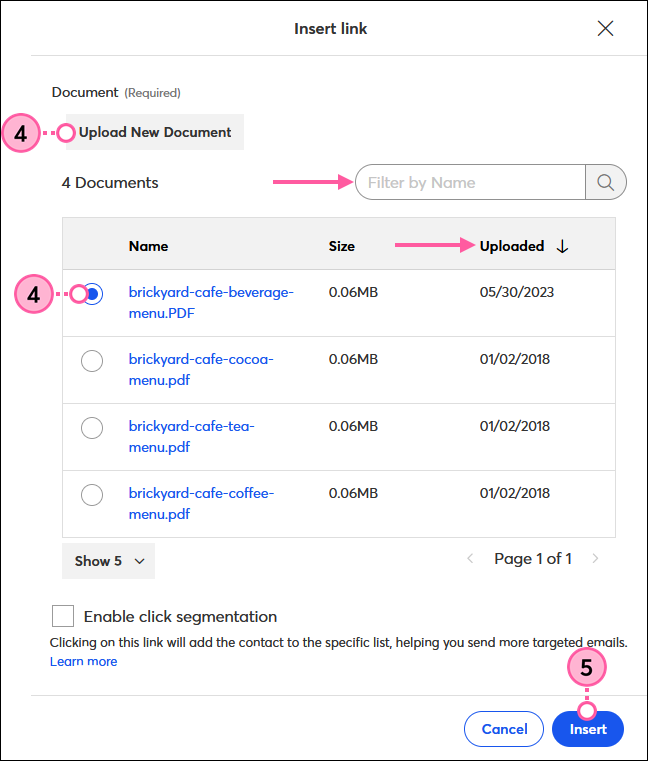Click the tea menu's 0.06MB size

tap(353, 426)
